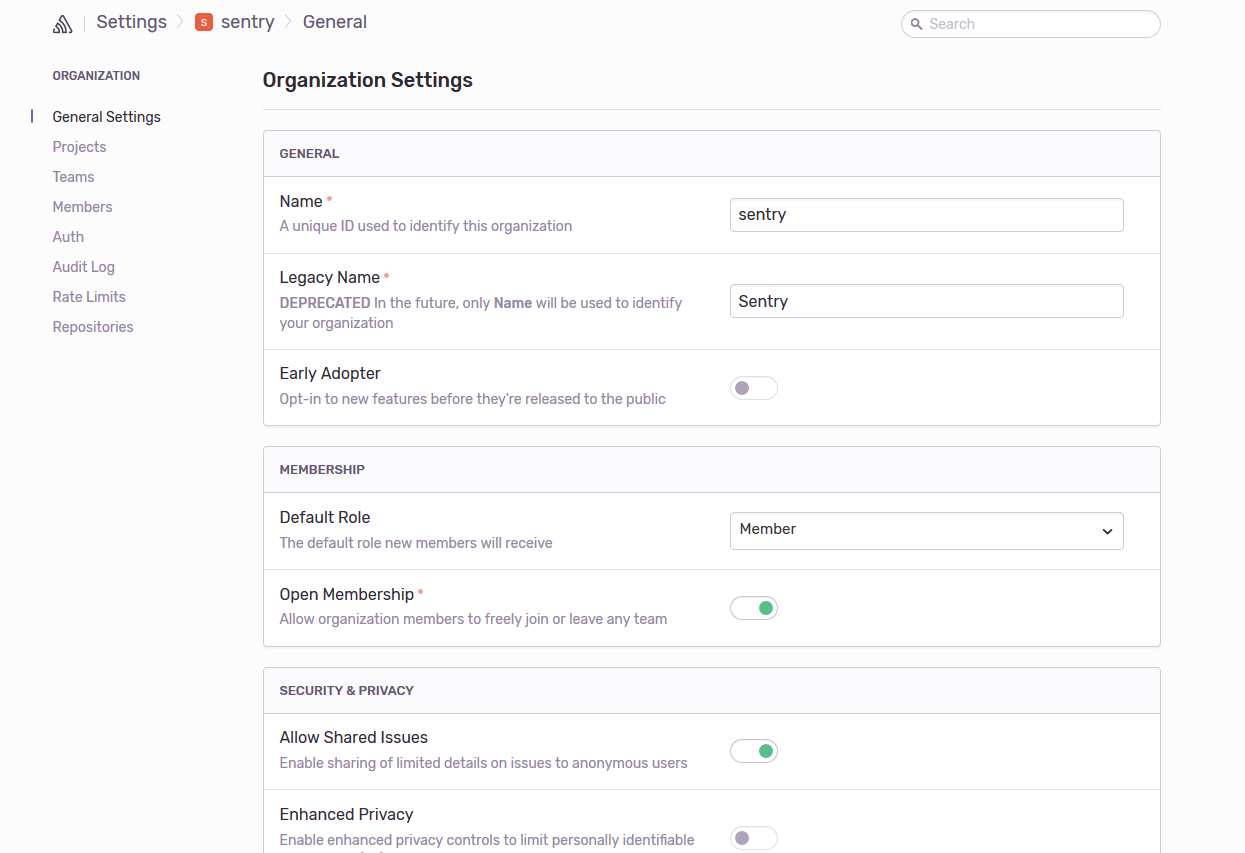Click the orange sentry organization avatar
Screen dimensions: 1245x853
204,22
